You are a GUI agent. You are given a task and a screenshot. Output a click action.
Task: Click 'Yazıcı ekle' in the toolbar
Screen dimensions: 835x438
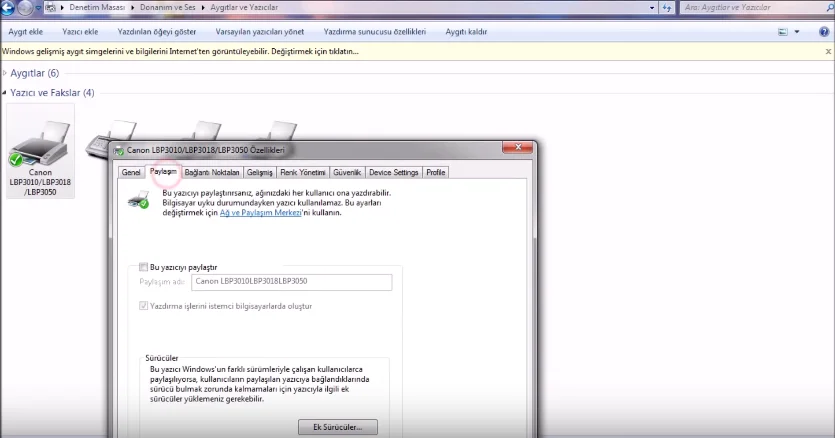click(x=80, y=32)
